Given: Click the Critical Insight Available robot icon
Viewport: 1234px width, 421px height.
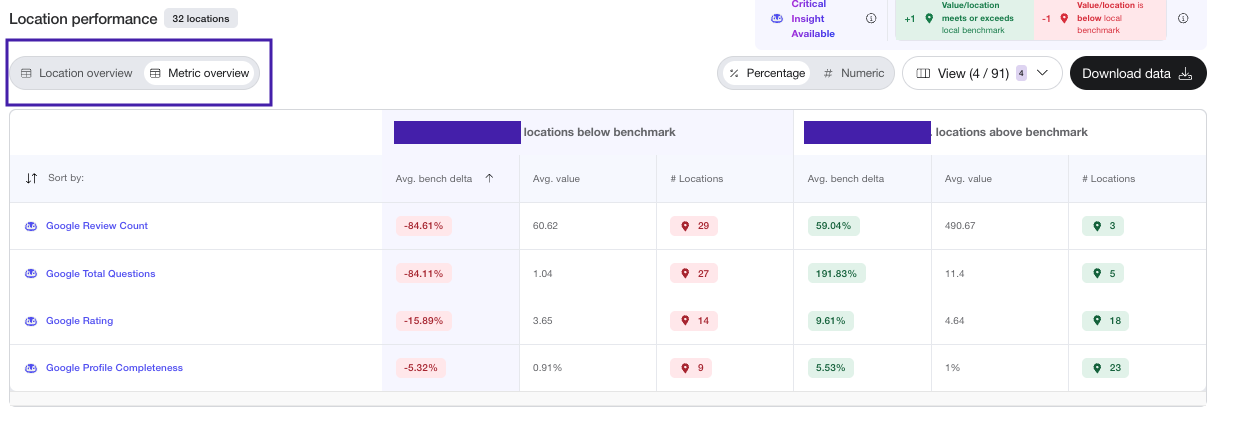Looking at the screenshot, I should (776, 18).
